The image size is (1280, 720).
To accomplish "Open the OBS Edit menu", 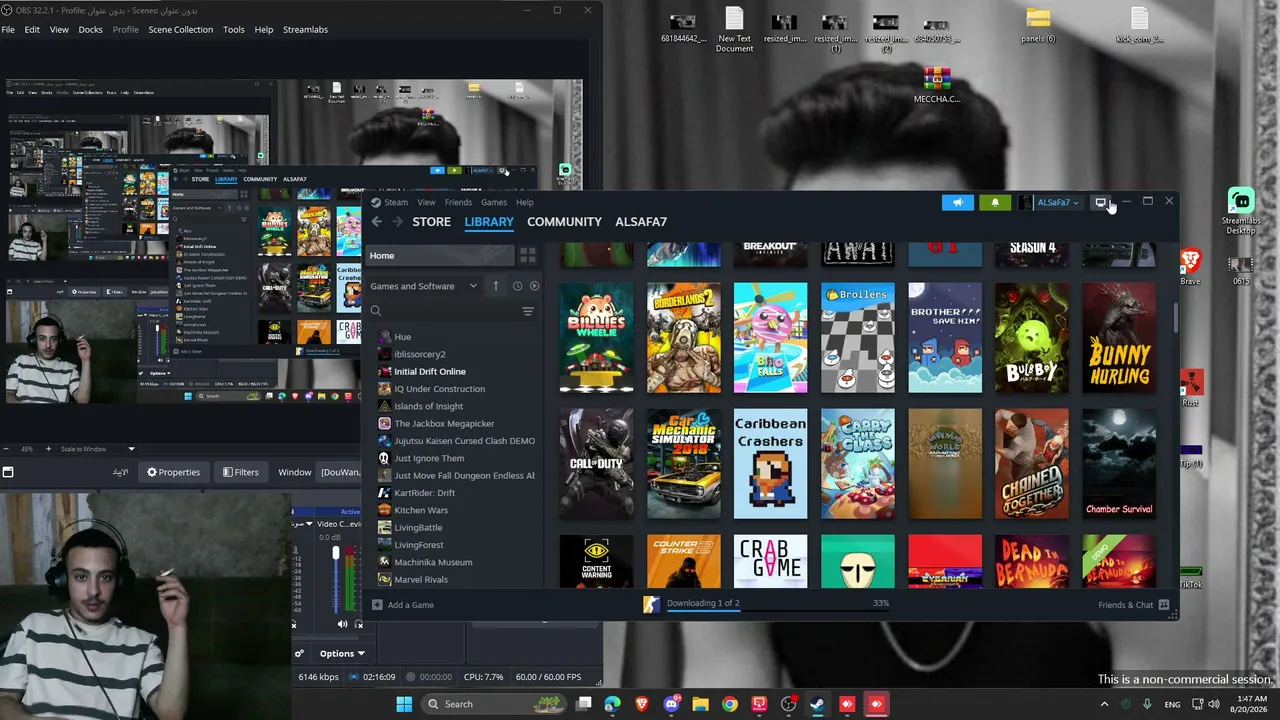I will (x=32, y=30).
